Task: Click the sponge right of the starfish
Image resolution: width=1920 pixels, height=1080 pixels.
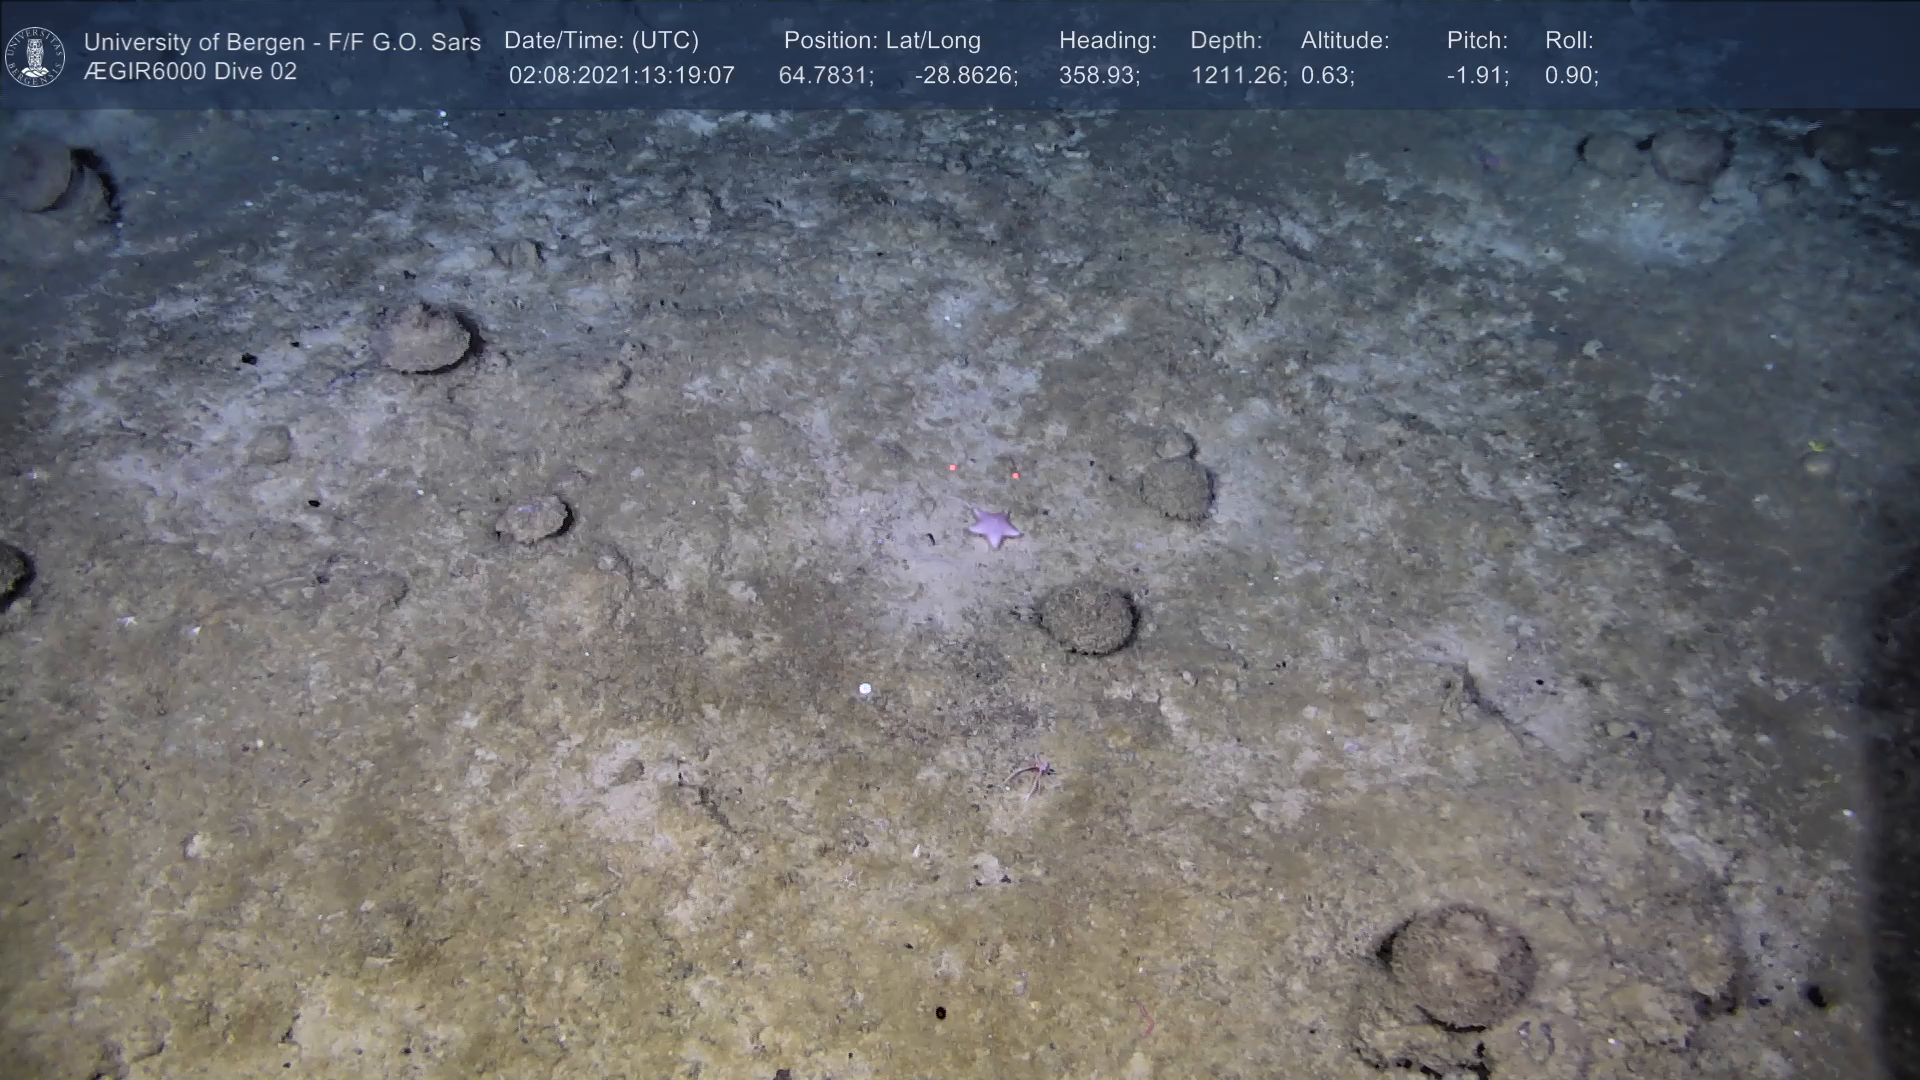Action: coord(1177,488)
